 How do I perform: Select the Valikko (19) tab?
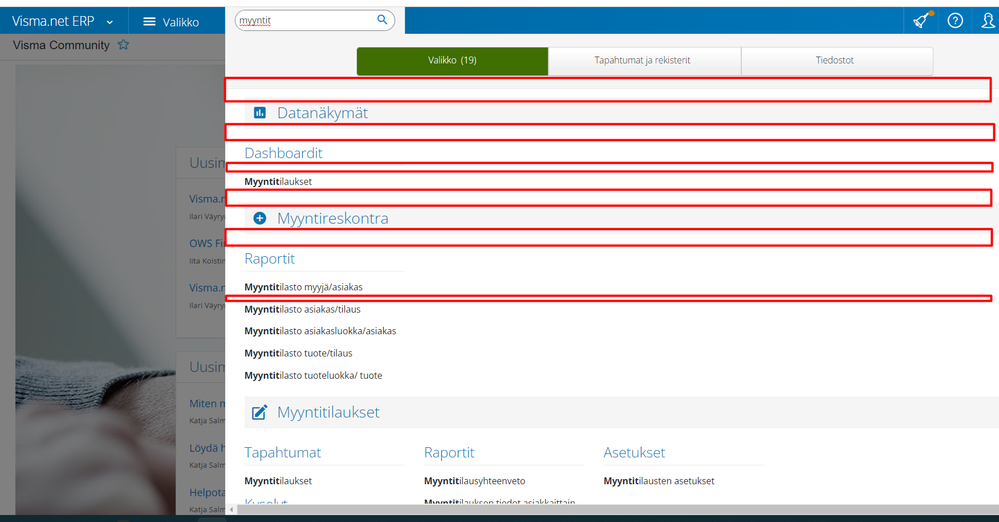pyautogui.click(x=452, y=61)
